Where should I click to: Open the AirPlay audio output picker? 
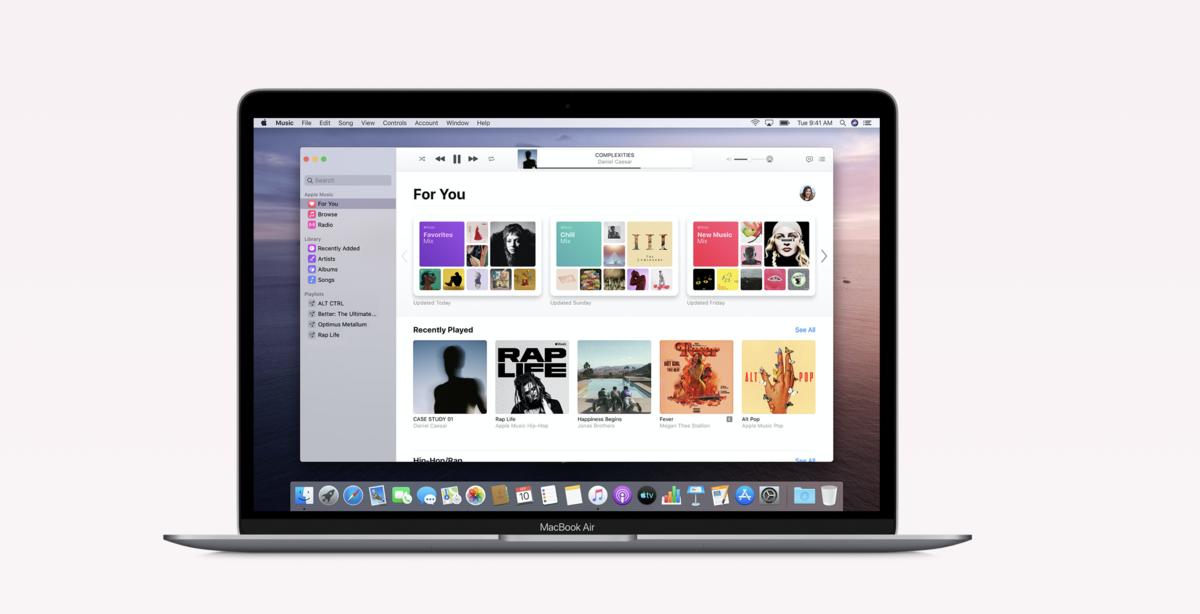click(769, 159)
